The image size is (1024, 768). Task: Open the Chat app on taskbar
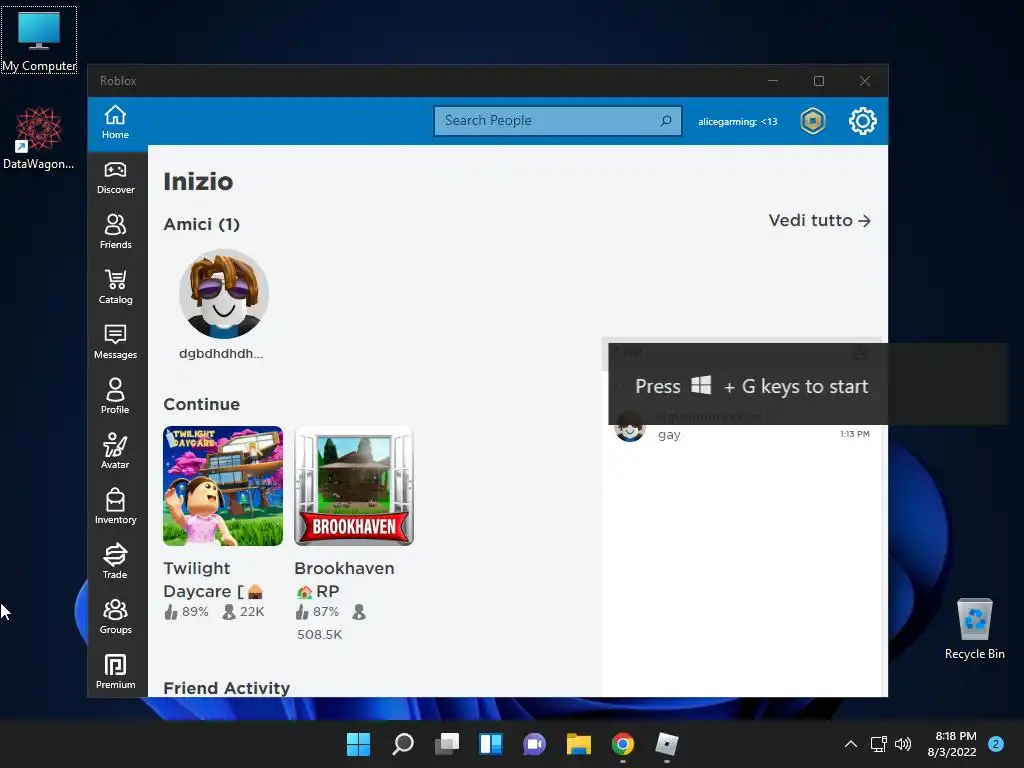(535, 744)
